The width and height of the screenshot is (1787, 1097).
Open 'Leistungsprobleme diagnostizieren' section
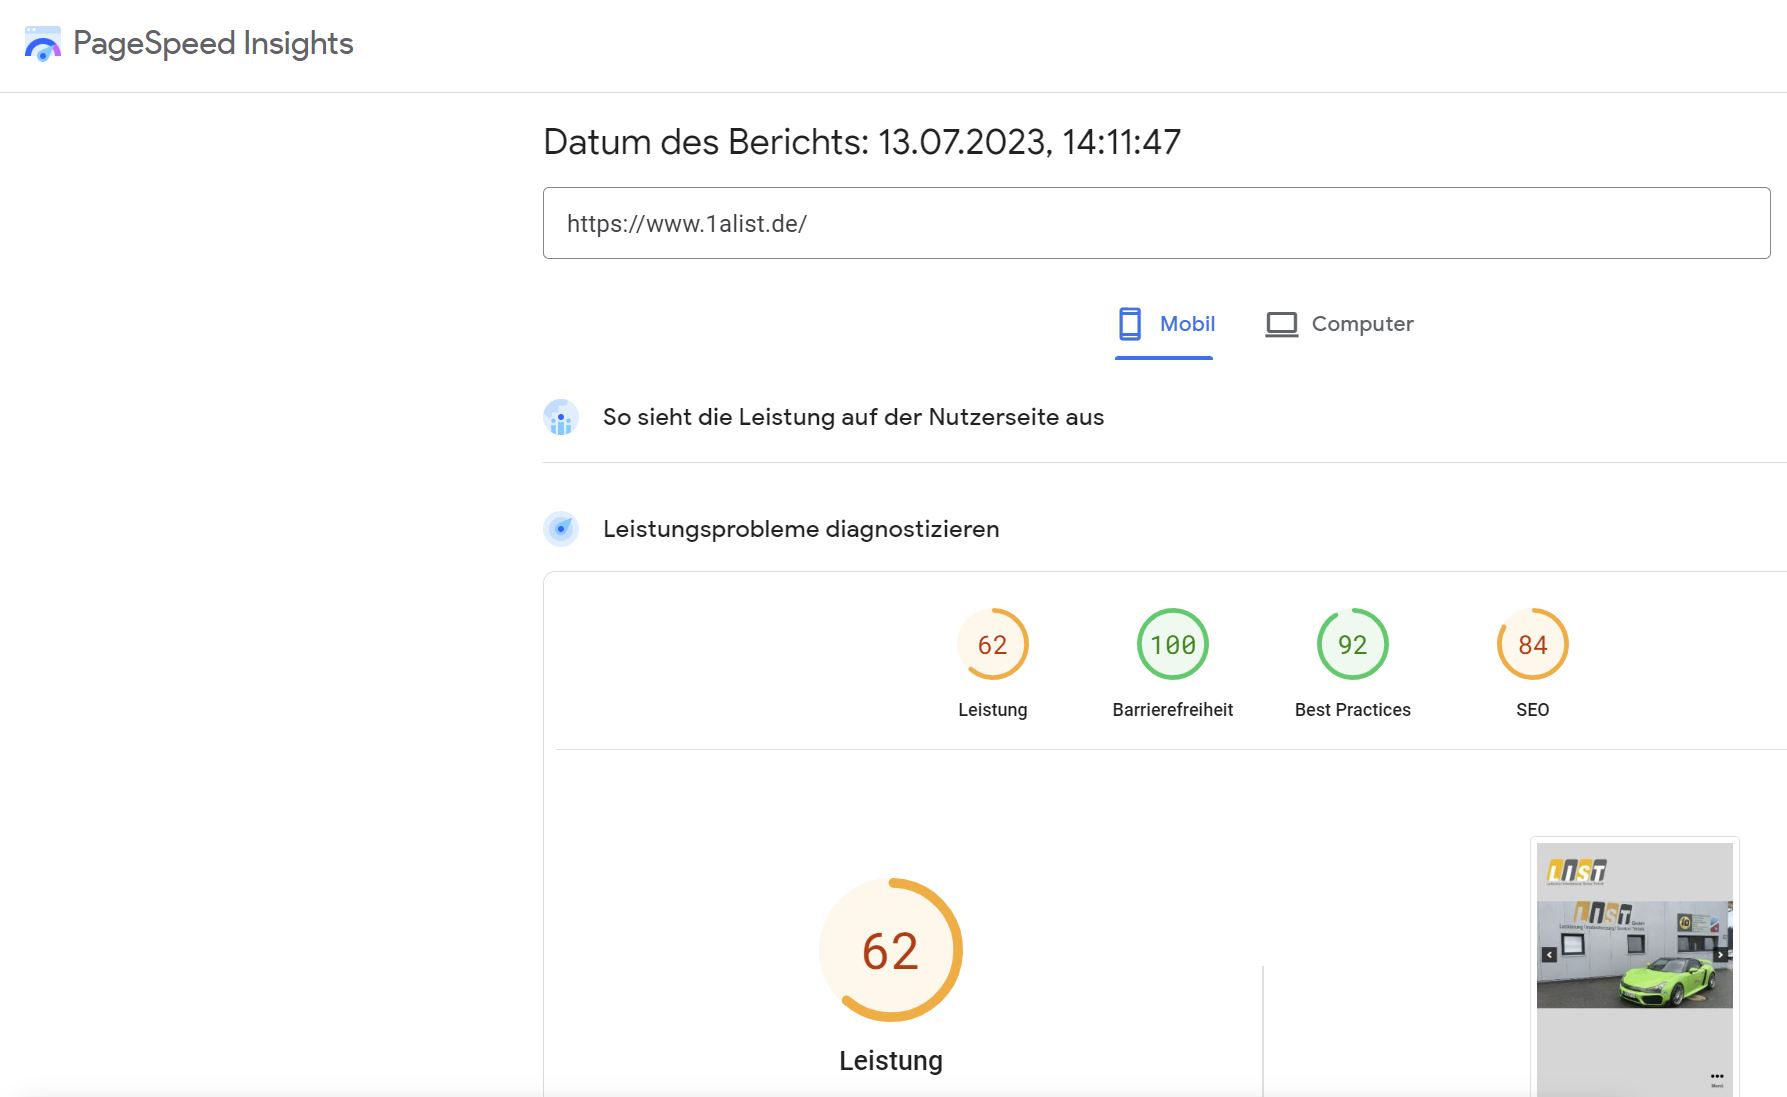(801, 529)
